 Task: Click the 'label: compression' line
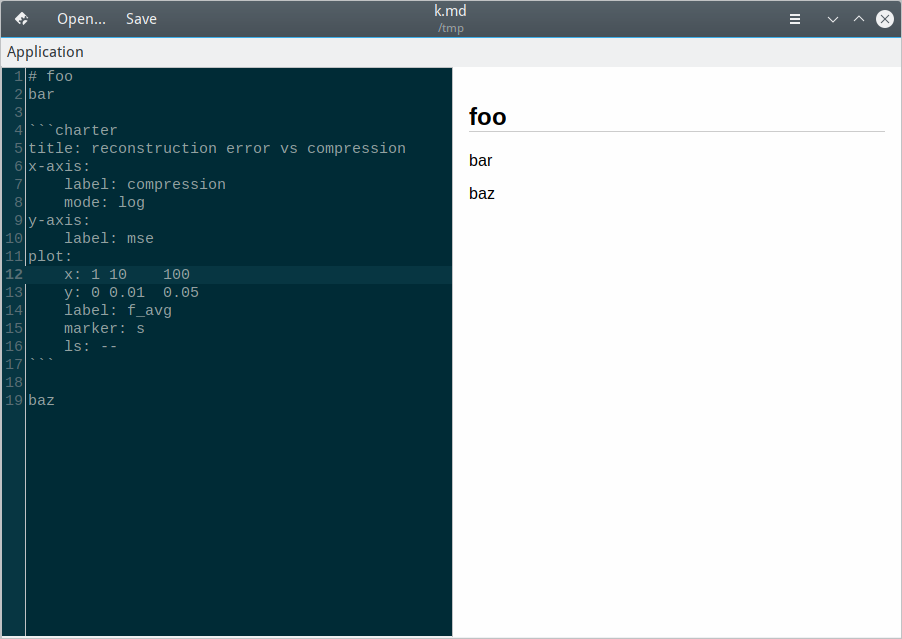point(145,185)
